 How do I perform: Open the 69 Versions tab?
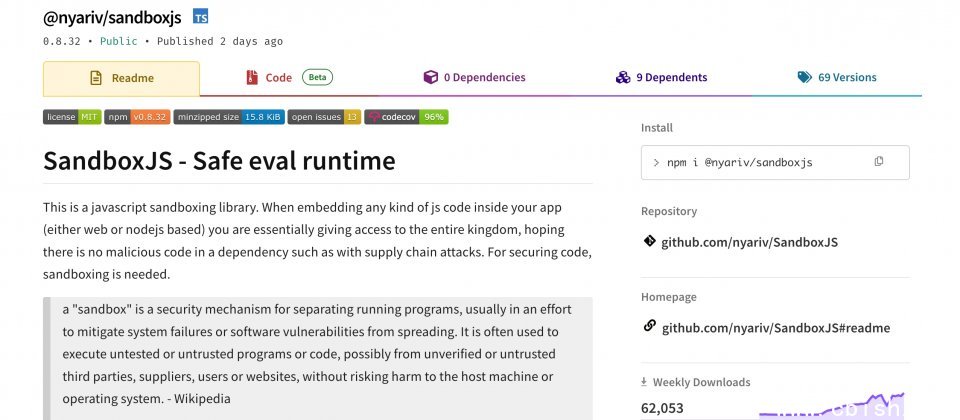pos(846,78)
